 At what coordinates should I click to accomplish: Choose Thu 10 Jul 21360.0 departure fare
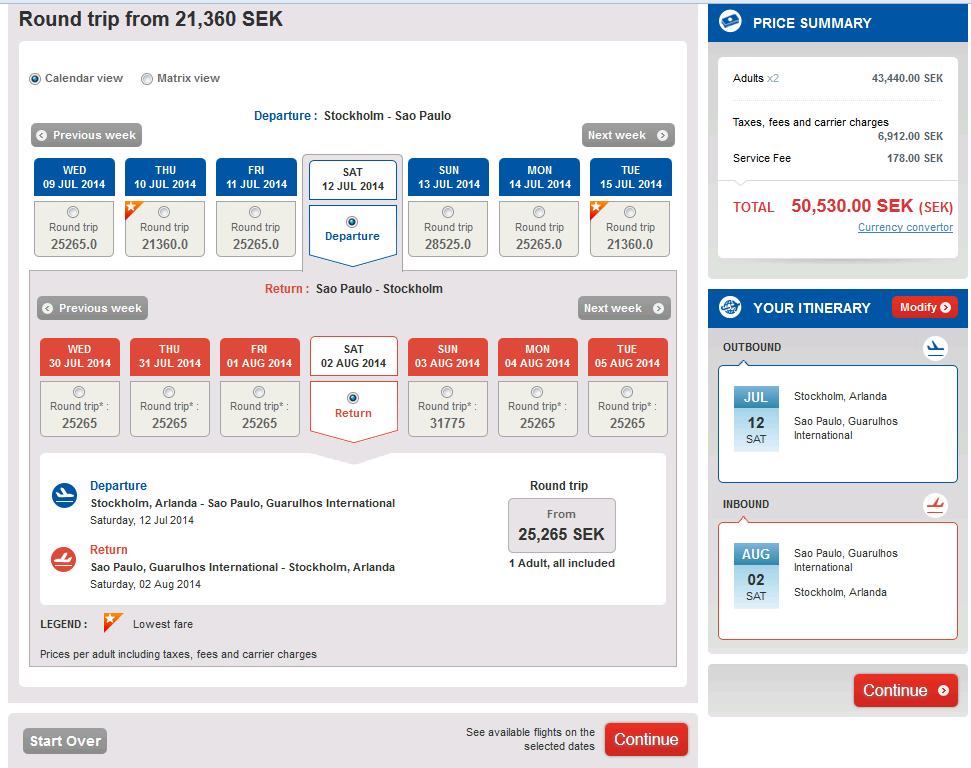[165, 212]
